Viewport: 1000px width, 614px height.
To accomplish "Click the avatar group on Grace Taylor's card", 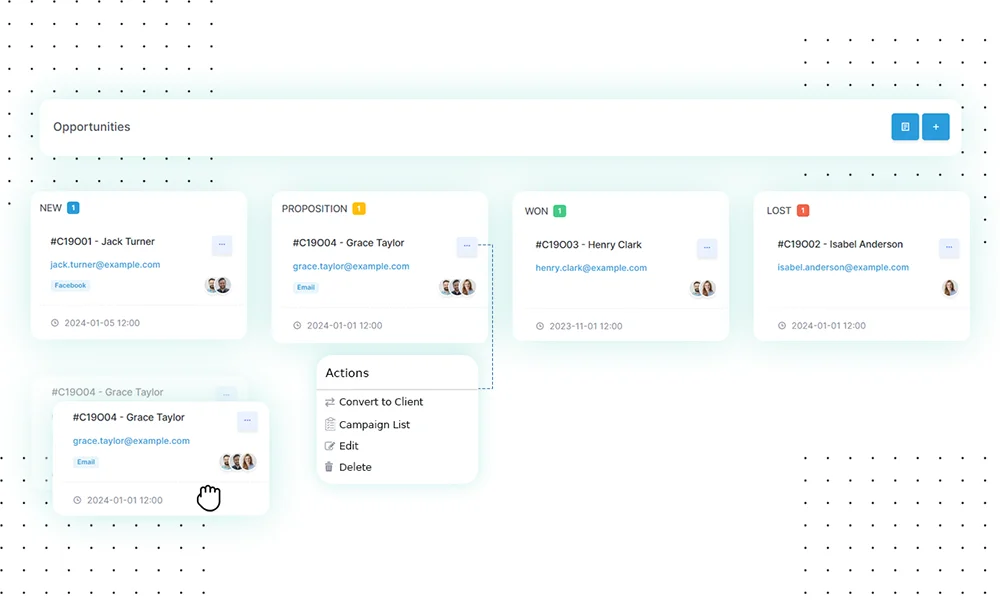I will [x=456, y=287].
